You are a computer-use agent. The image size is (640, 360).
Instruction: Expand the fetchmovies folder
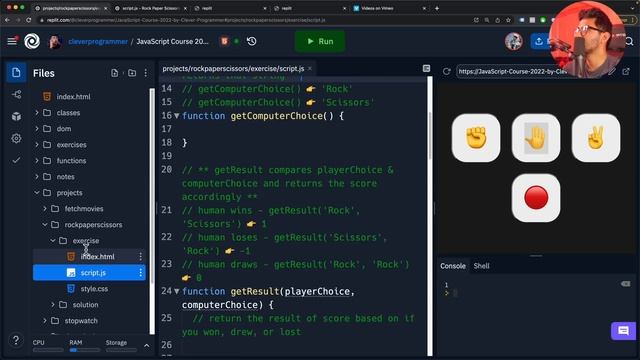(45, 209)
